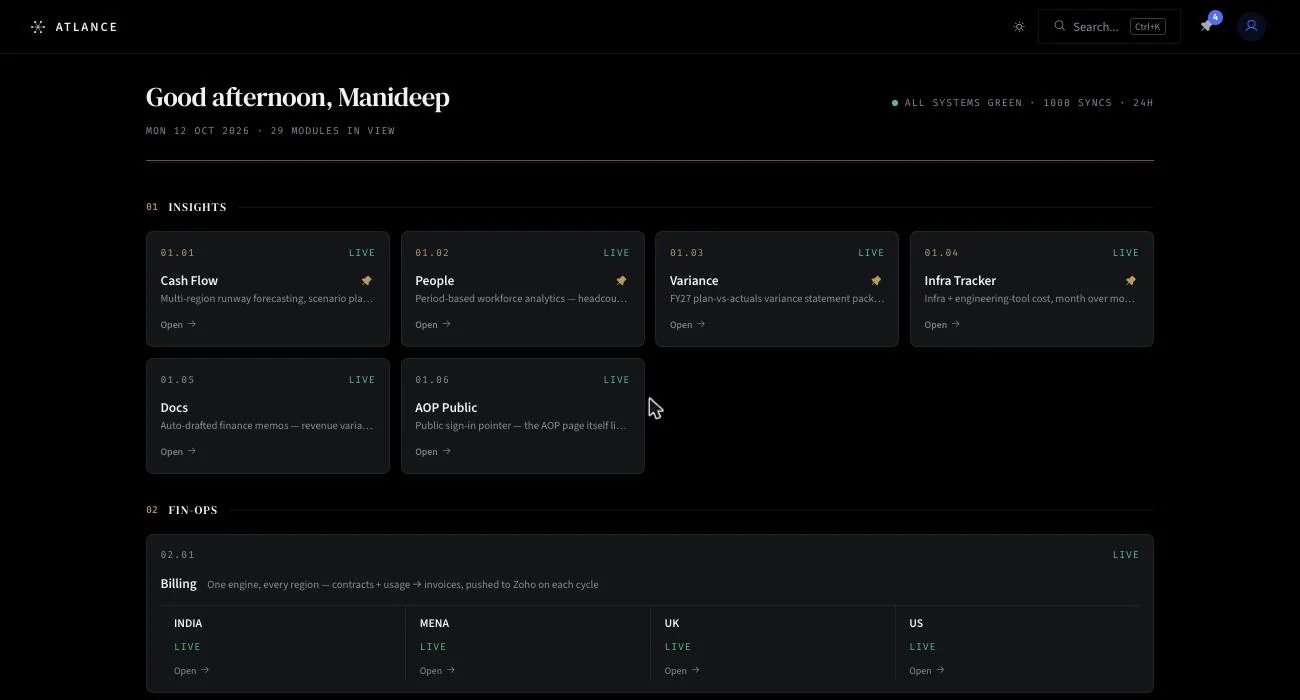
Task: Open the Search input box
Action: pyautogui.click(x=1109, y=26)
